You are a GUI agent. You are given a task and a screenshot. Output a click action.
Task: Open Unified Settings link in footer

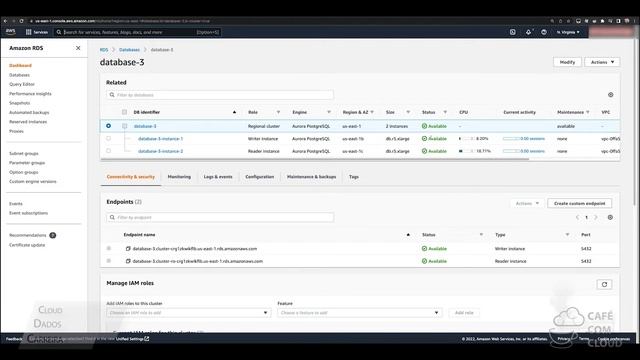[x=133, y=339]
